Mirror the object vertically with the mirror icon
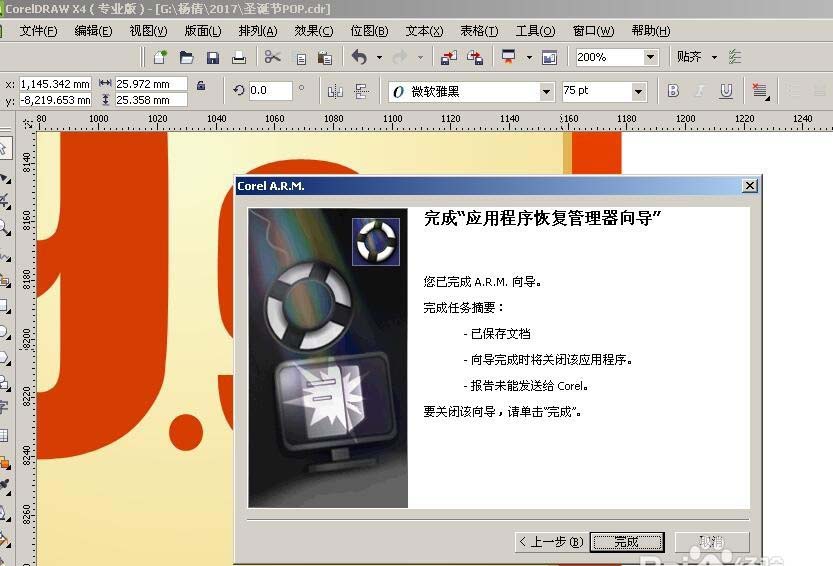The height and width of the screenshot is (566, 833). [362, 91]
